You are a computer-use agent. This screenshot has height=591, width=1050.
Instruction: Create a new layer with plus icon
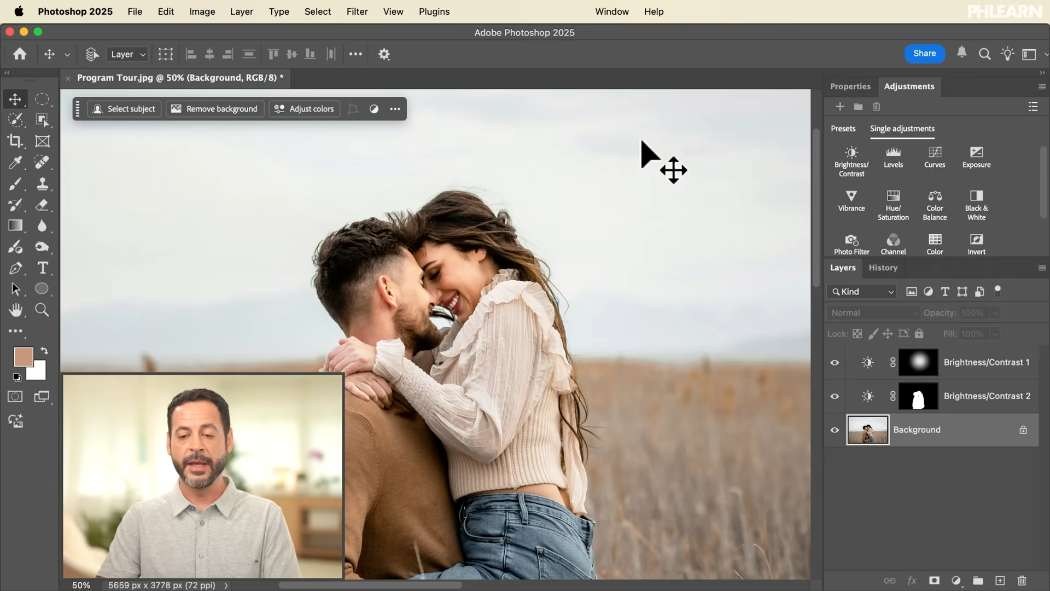(1000, 580)
